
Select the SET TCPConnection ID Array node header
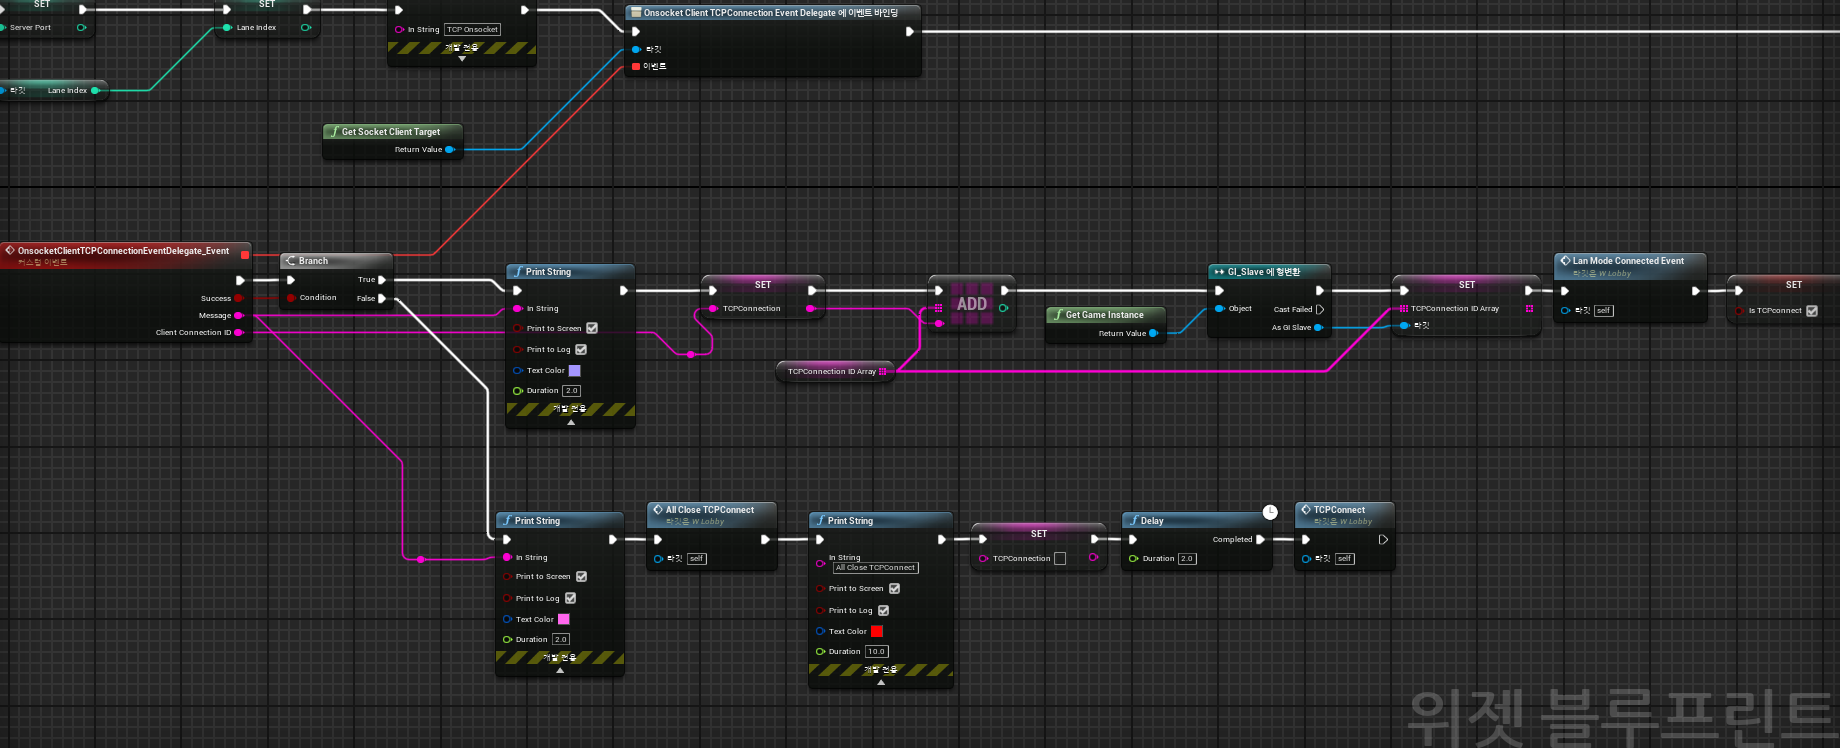pyautogui.click(x=1466, y=285)
